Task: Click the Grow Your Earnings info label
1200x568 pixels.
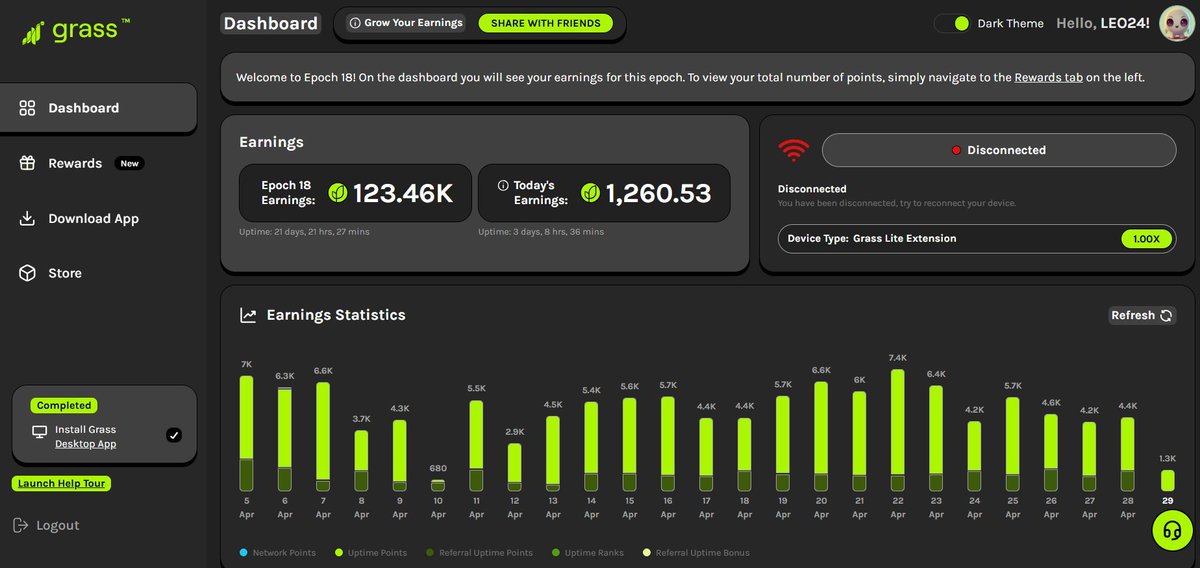Action: pyautogui.click(x=406, y=23)
